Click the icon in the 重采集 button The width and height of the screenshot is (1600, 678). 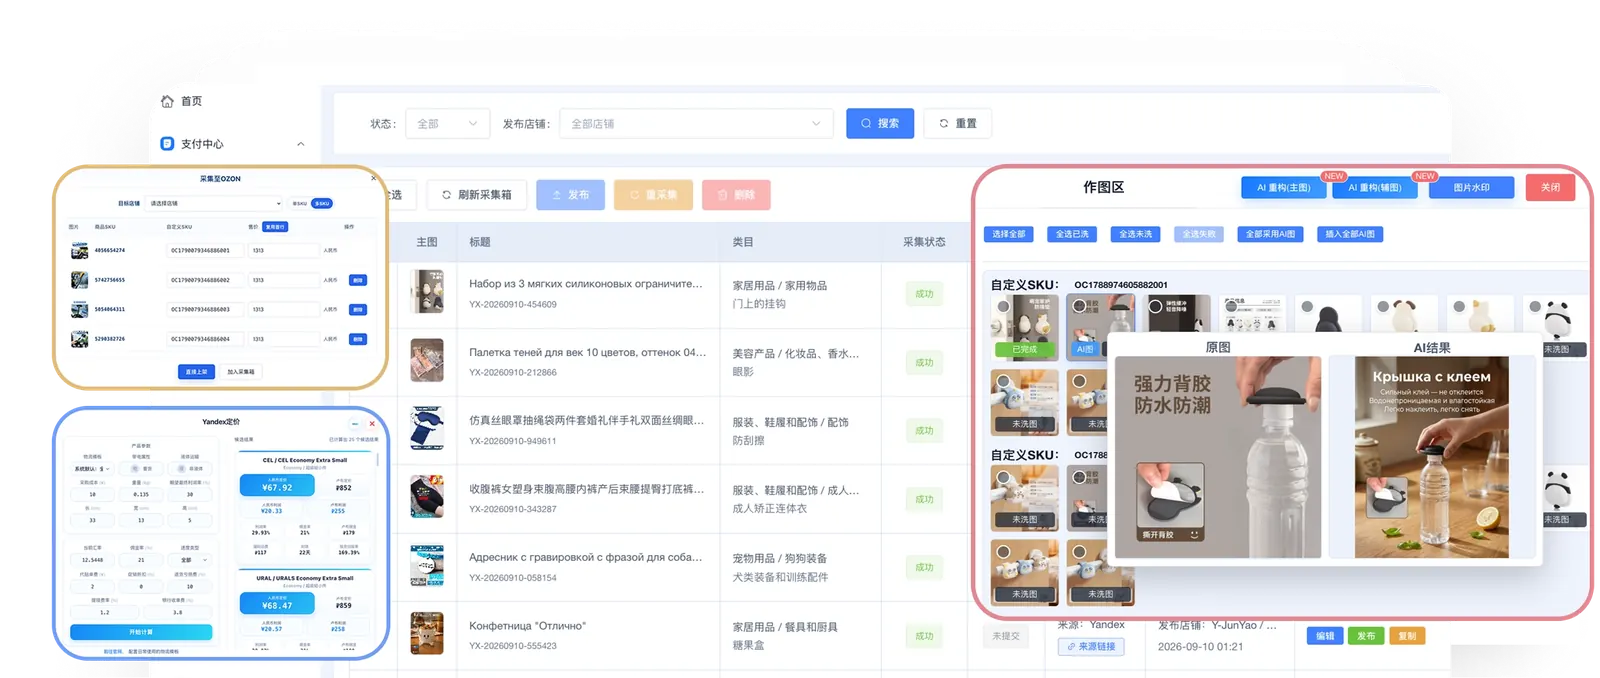[634, 195]
